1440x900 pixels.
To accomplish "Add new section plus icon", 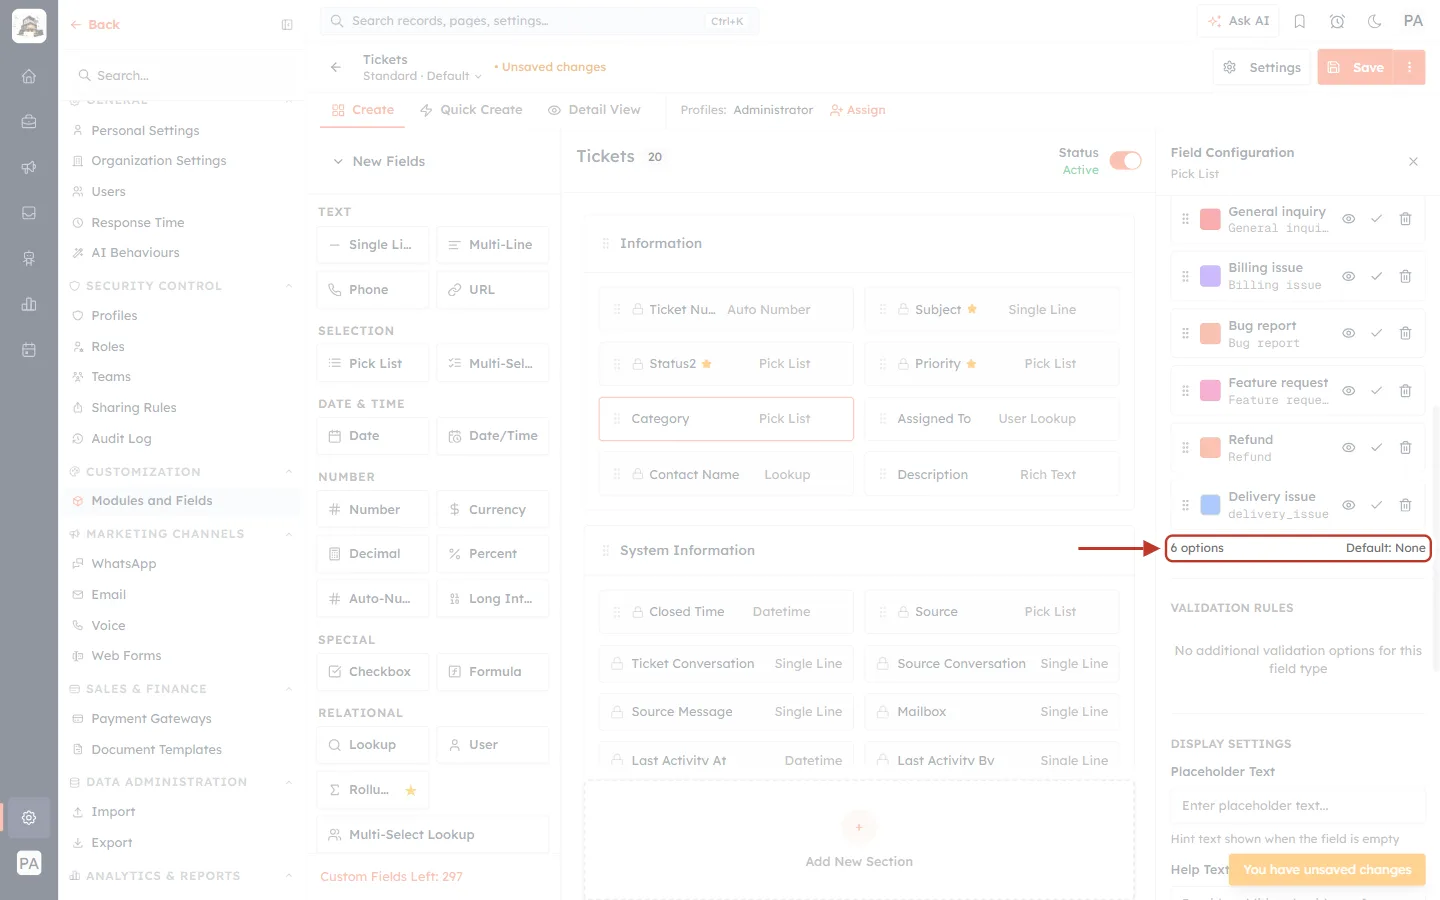I will click(x=859, y=827).
